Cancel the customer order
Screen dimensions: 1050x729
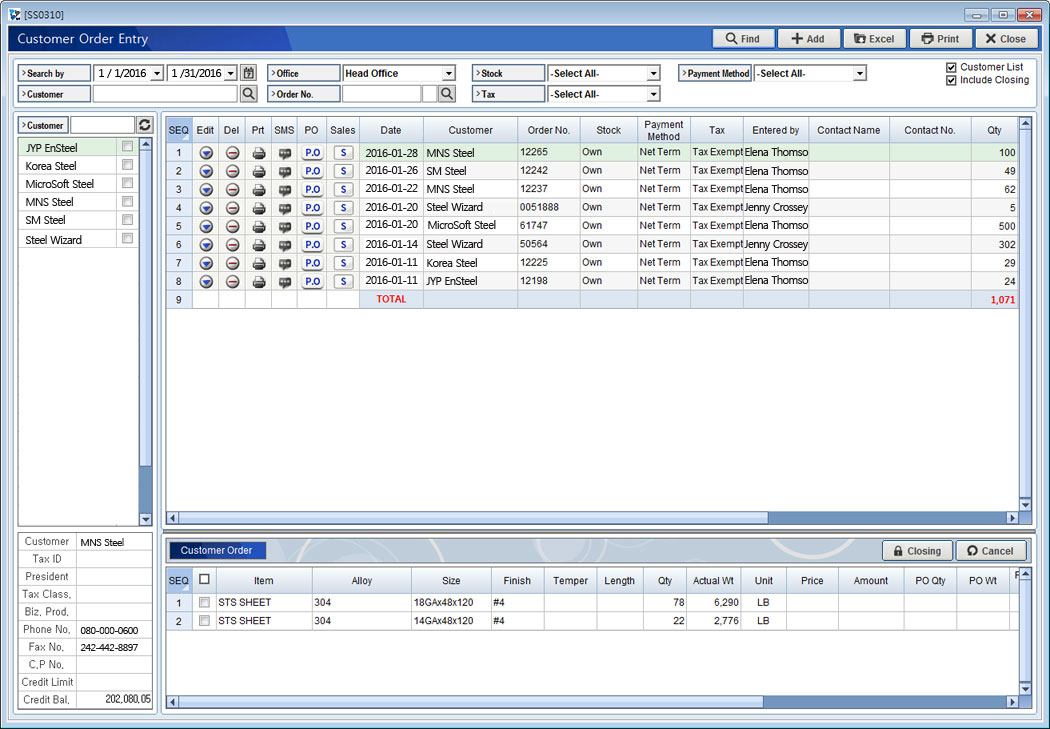coord(991,551)
